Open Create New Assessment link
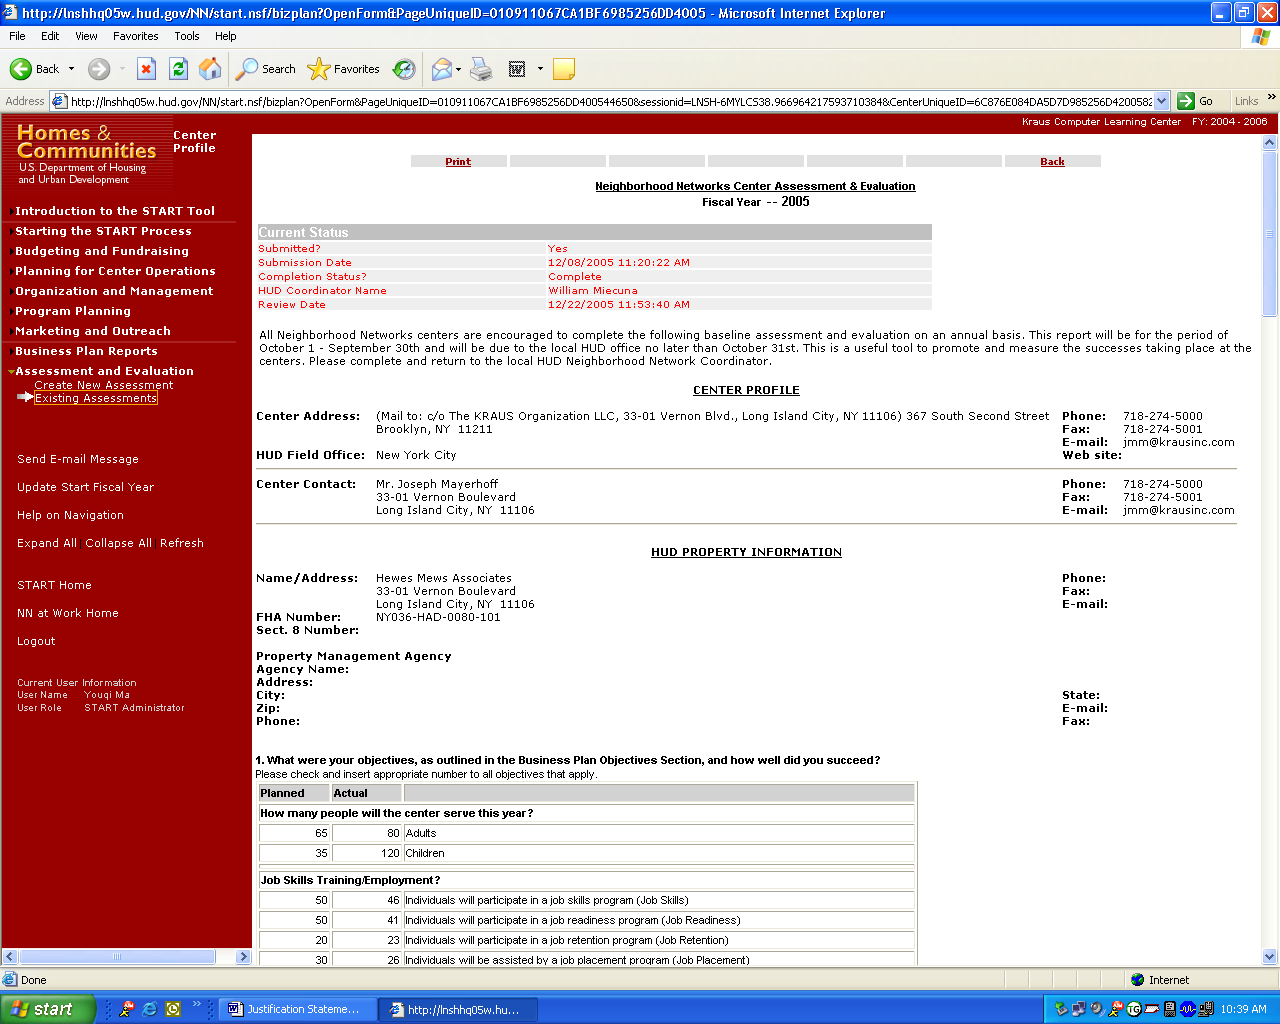Viewport: 1280px width, 1024px height. (x=104, y=385)
